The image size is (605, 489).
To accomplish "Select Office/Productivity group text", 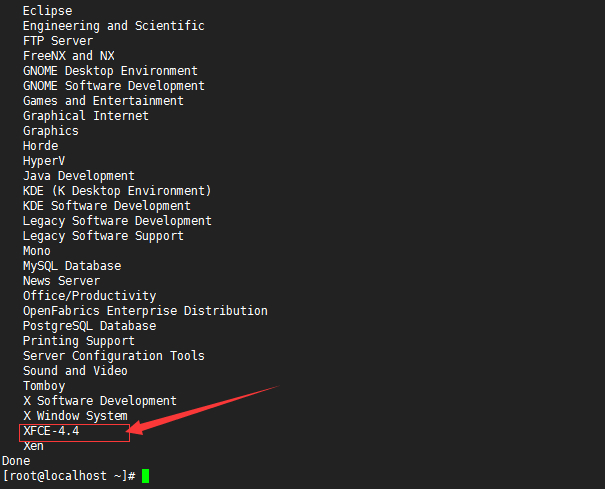I will pyautogui.click(x=90, y=296).
